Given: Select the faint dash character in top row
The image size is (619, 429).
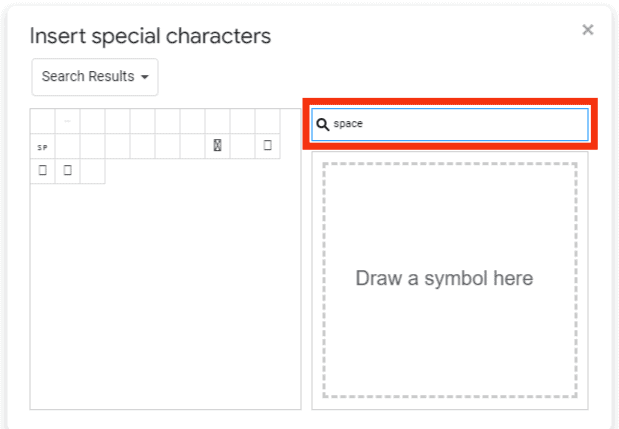Looking at the screenshot, I should pyautogui.click(x=68, y=121).
